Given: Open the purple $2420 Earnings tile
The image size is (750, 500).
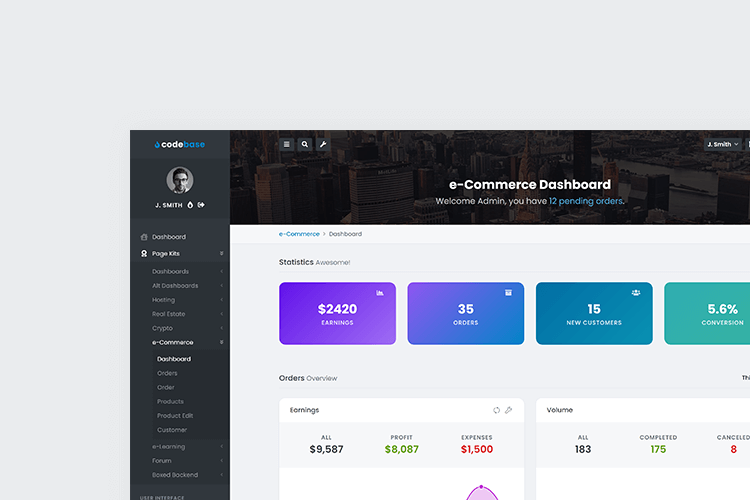Looking at the screenshot, I should pos(337,313).
